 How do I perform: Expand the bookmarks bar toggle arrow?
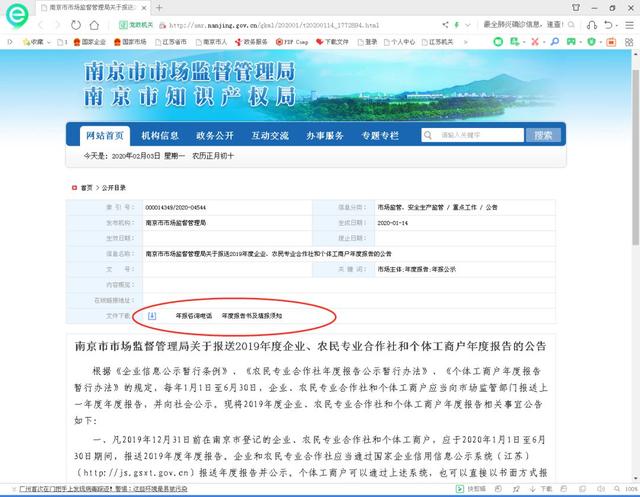point(10,42)
